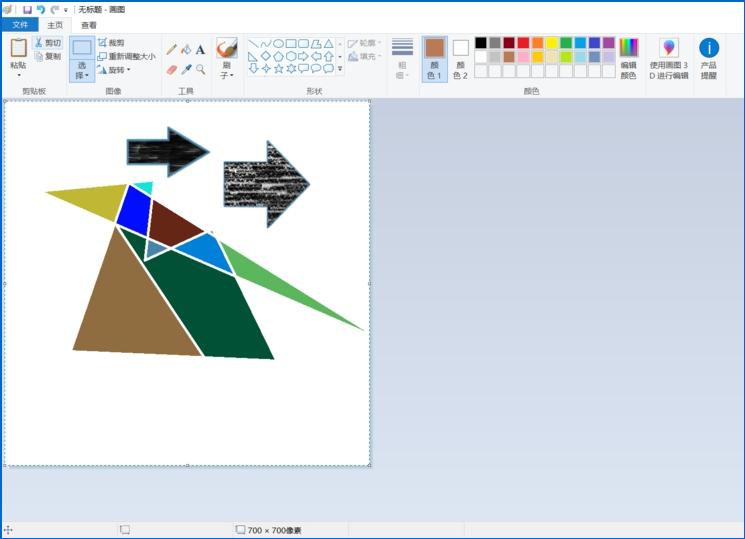Click the 复制 (Copy) button
Image resolution: width=745 pixels, height=539 pixels.
48,56
